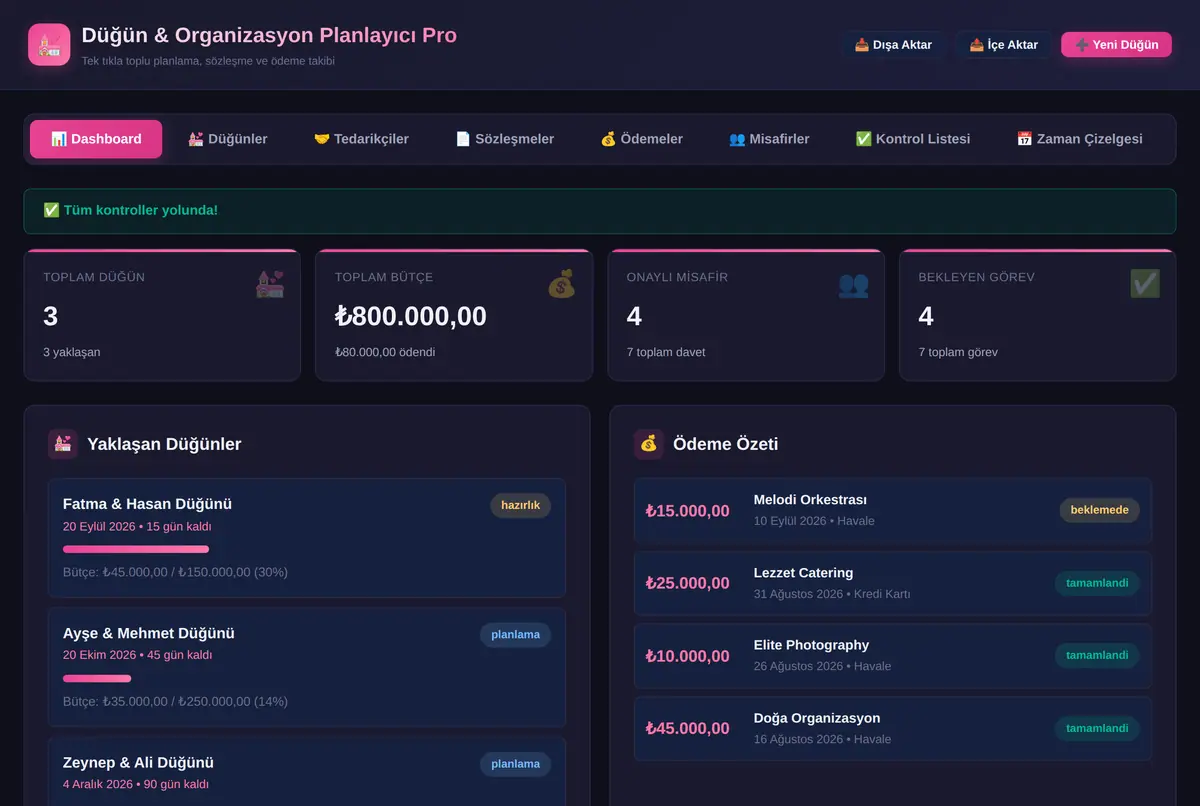This screenshot has width=1200, height=806.
Task: Click tamamlandi badge on Lezzet Catering
Action: (x=1097, y=583)
